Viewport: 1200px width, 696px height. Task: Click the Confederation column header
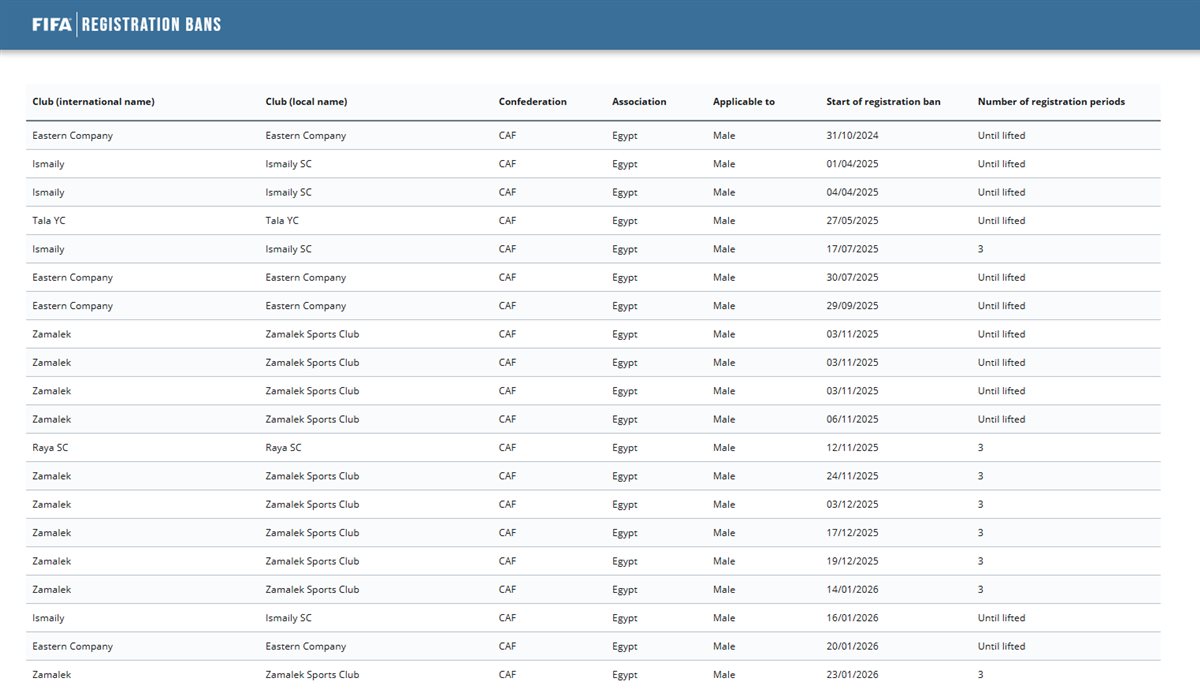click(x=532, y=102)
